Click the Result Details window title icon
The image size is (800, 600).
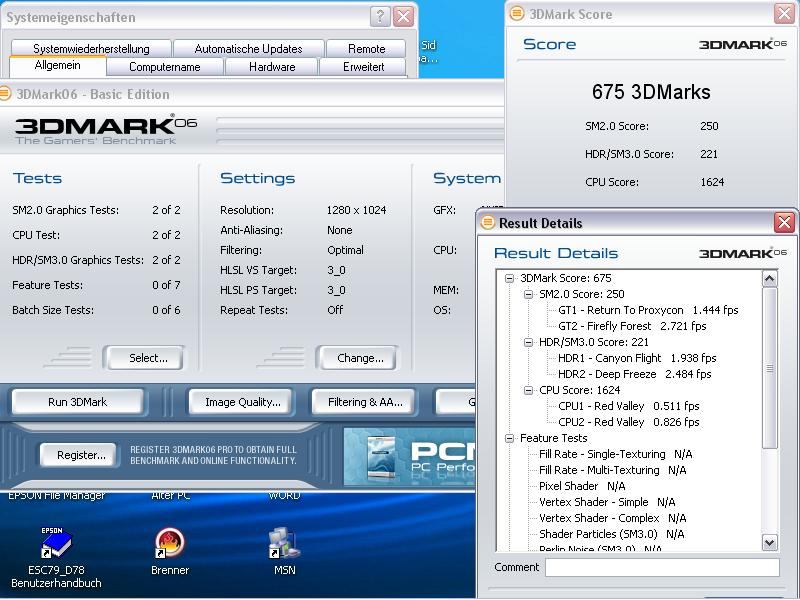(488, 223)
